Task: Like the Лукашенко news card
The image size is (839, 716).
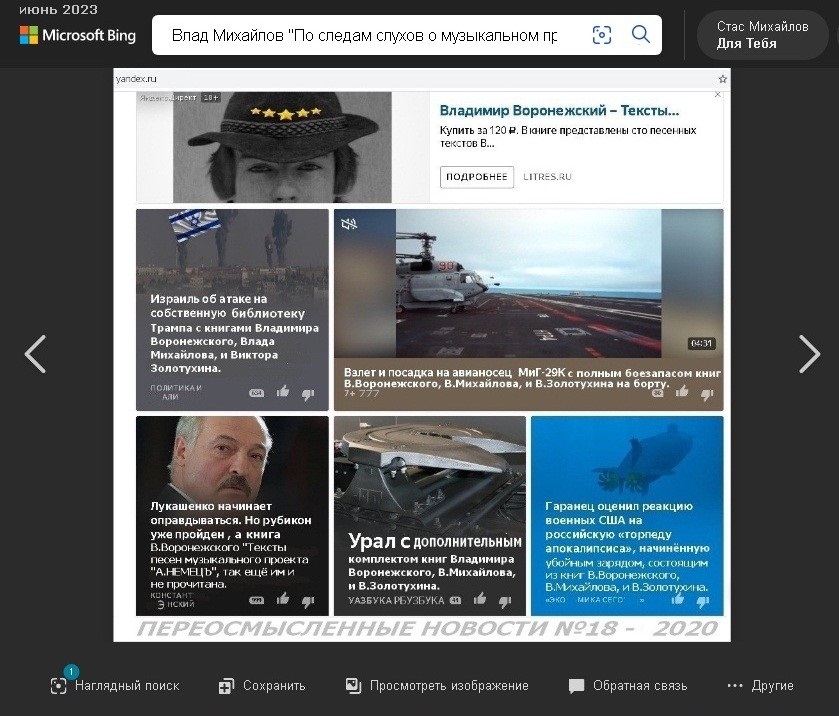Action: (x=283, y=598)
